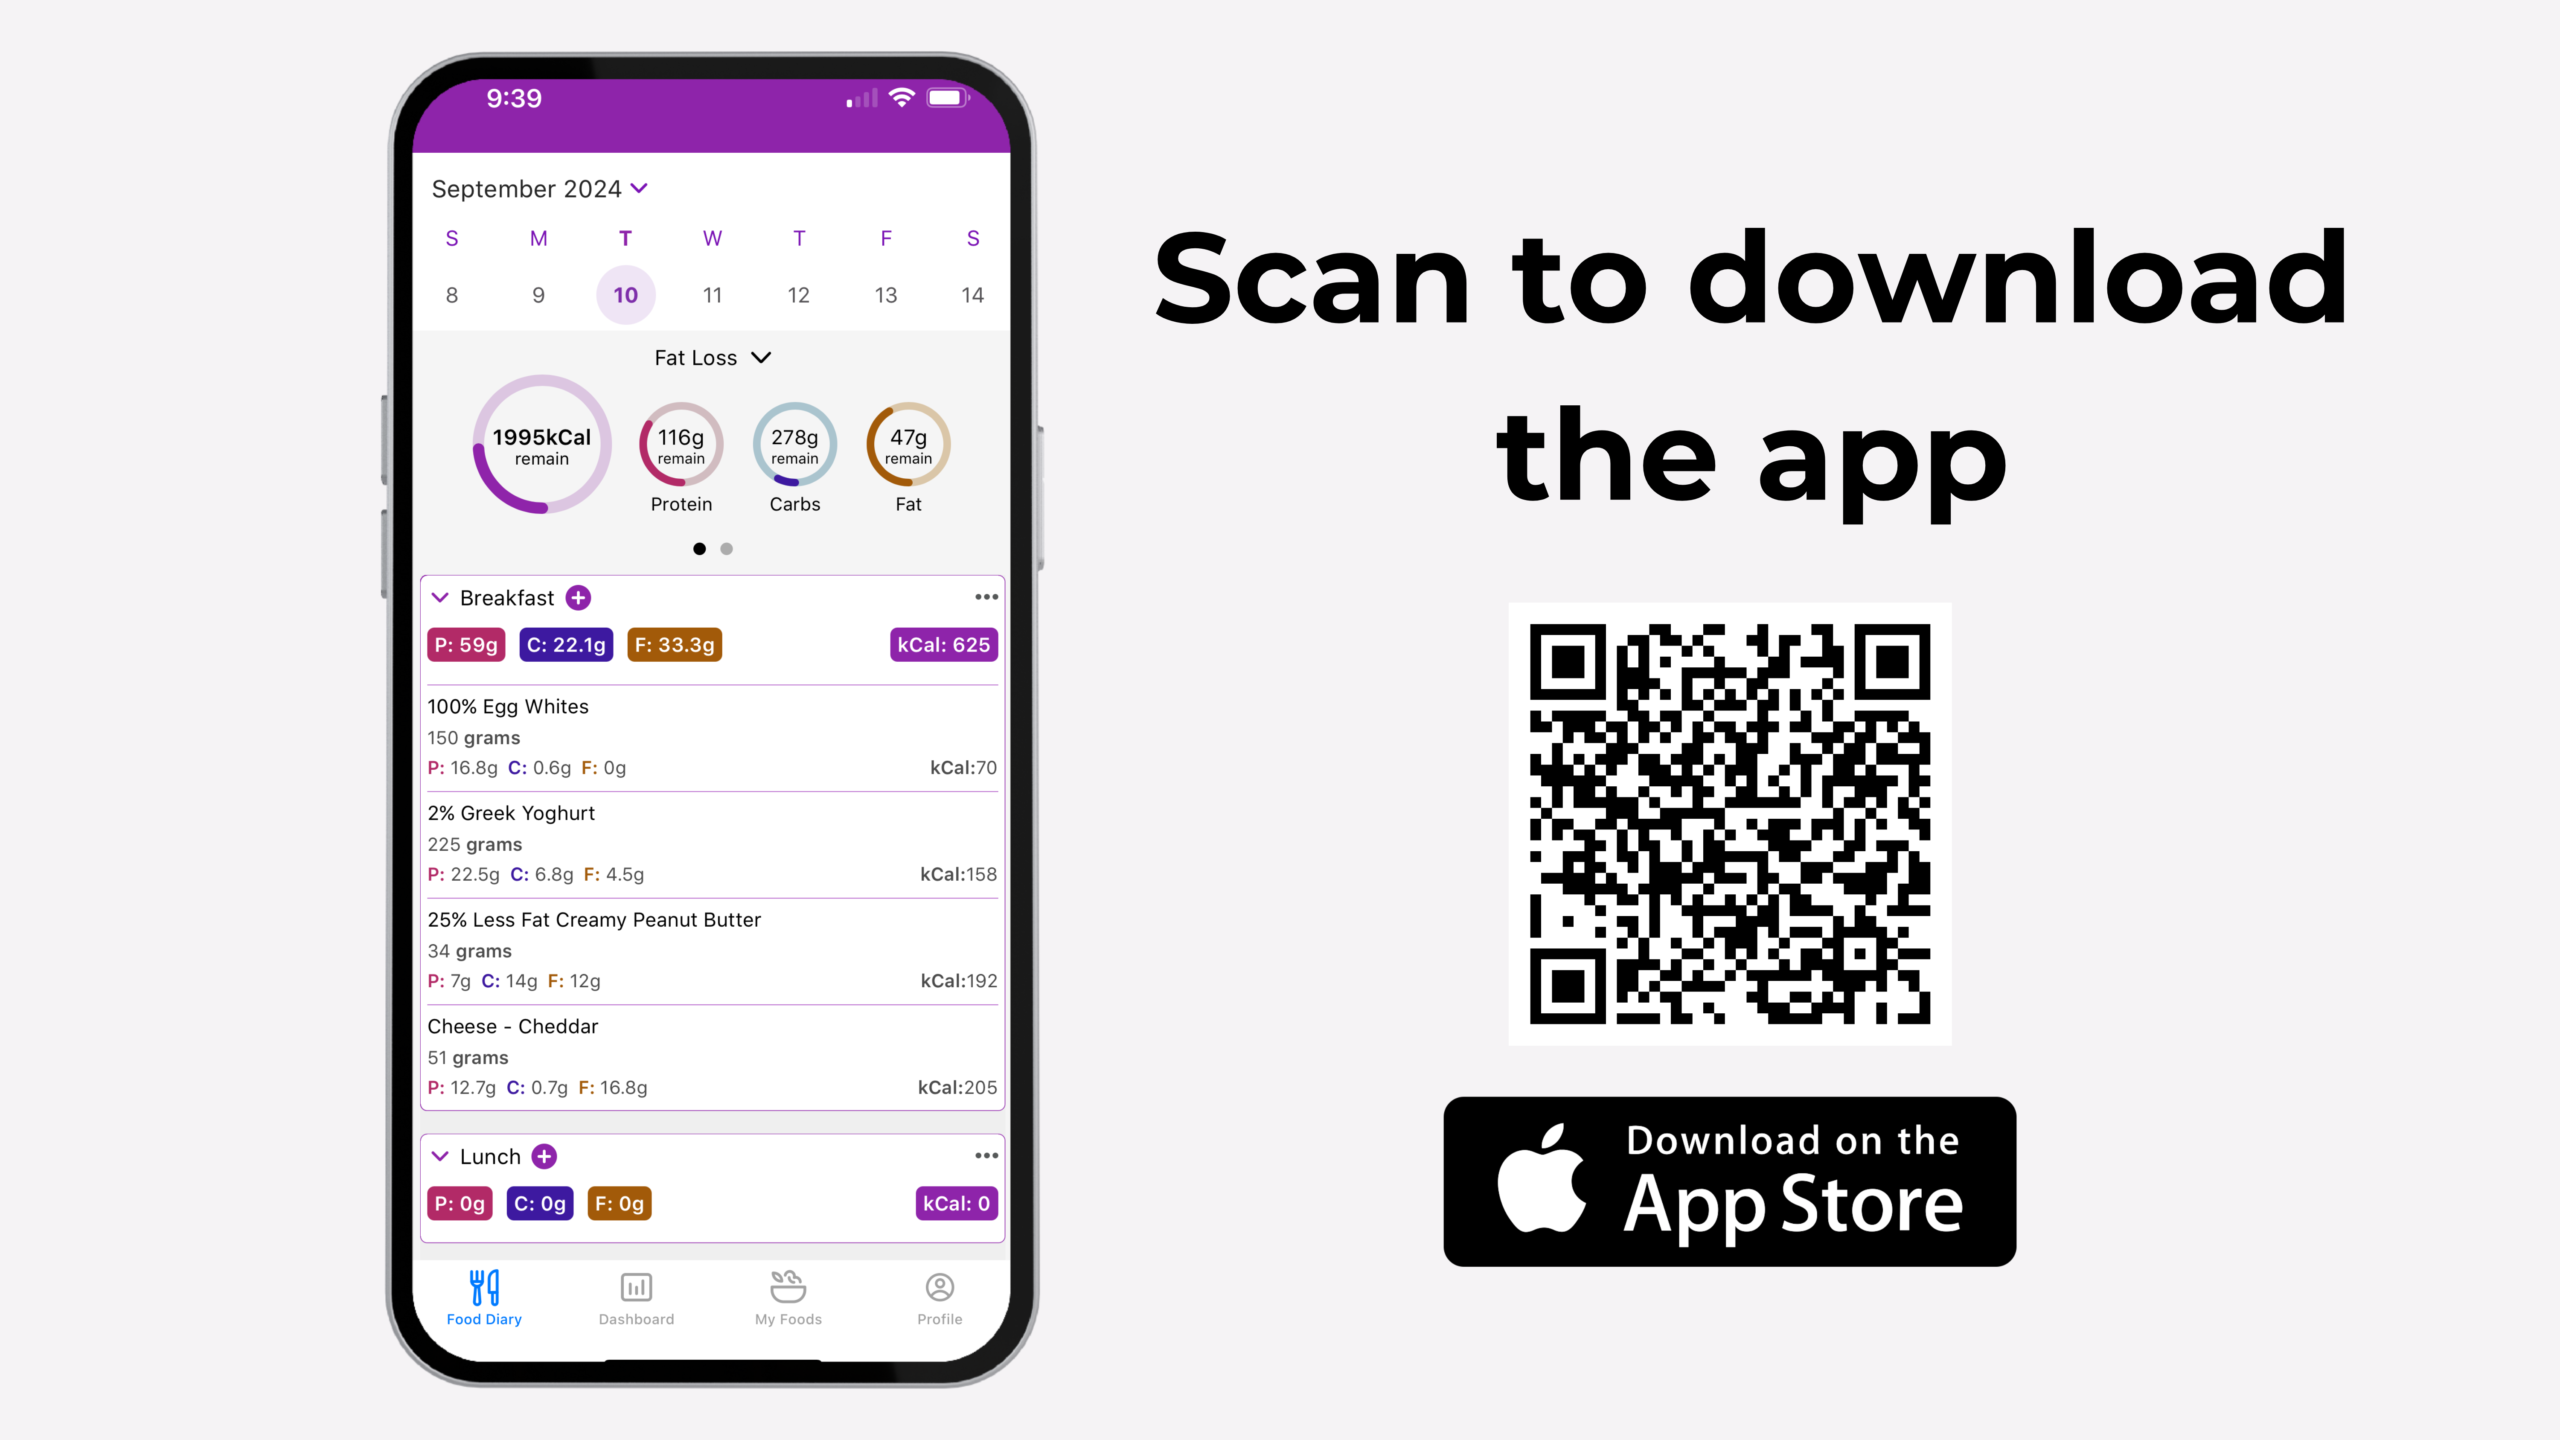Tap Download on the App Store button

pos(1728,1182)
